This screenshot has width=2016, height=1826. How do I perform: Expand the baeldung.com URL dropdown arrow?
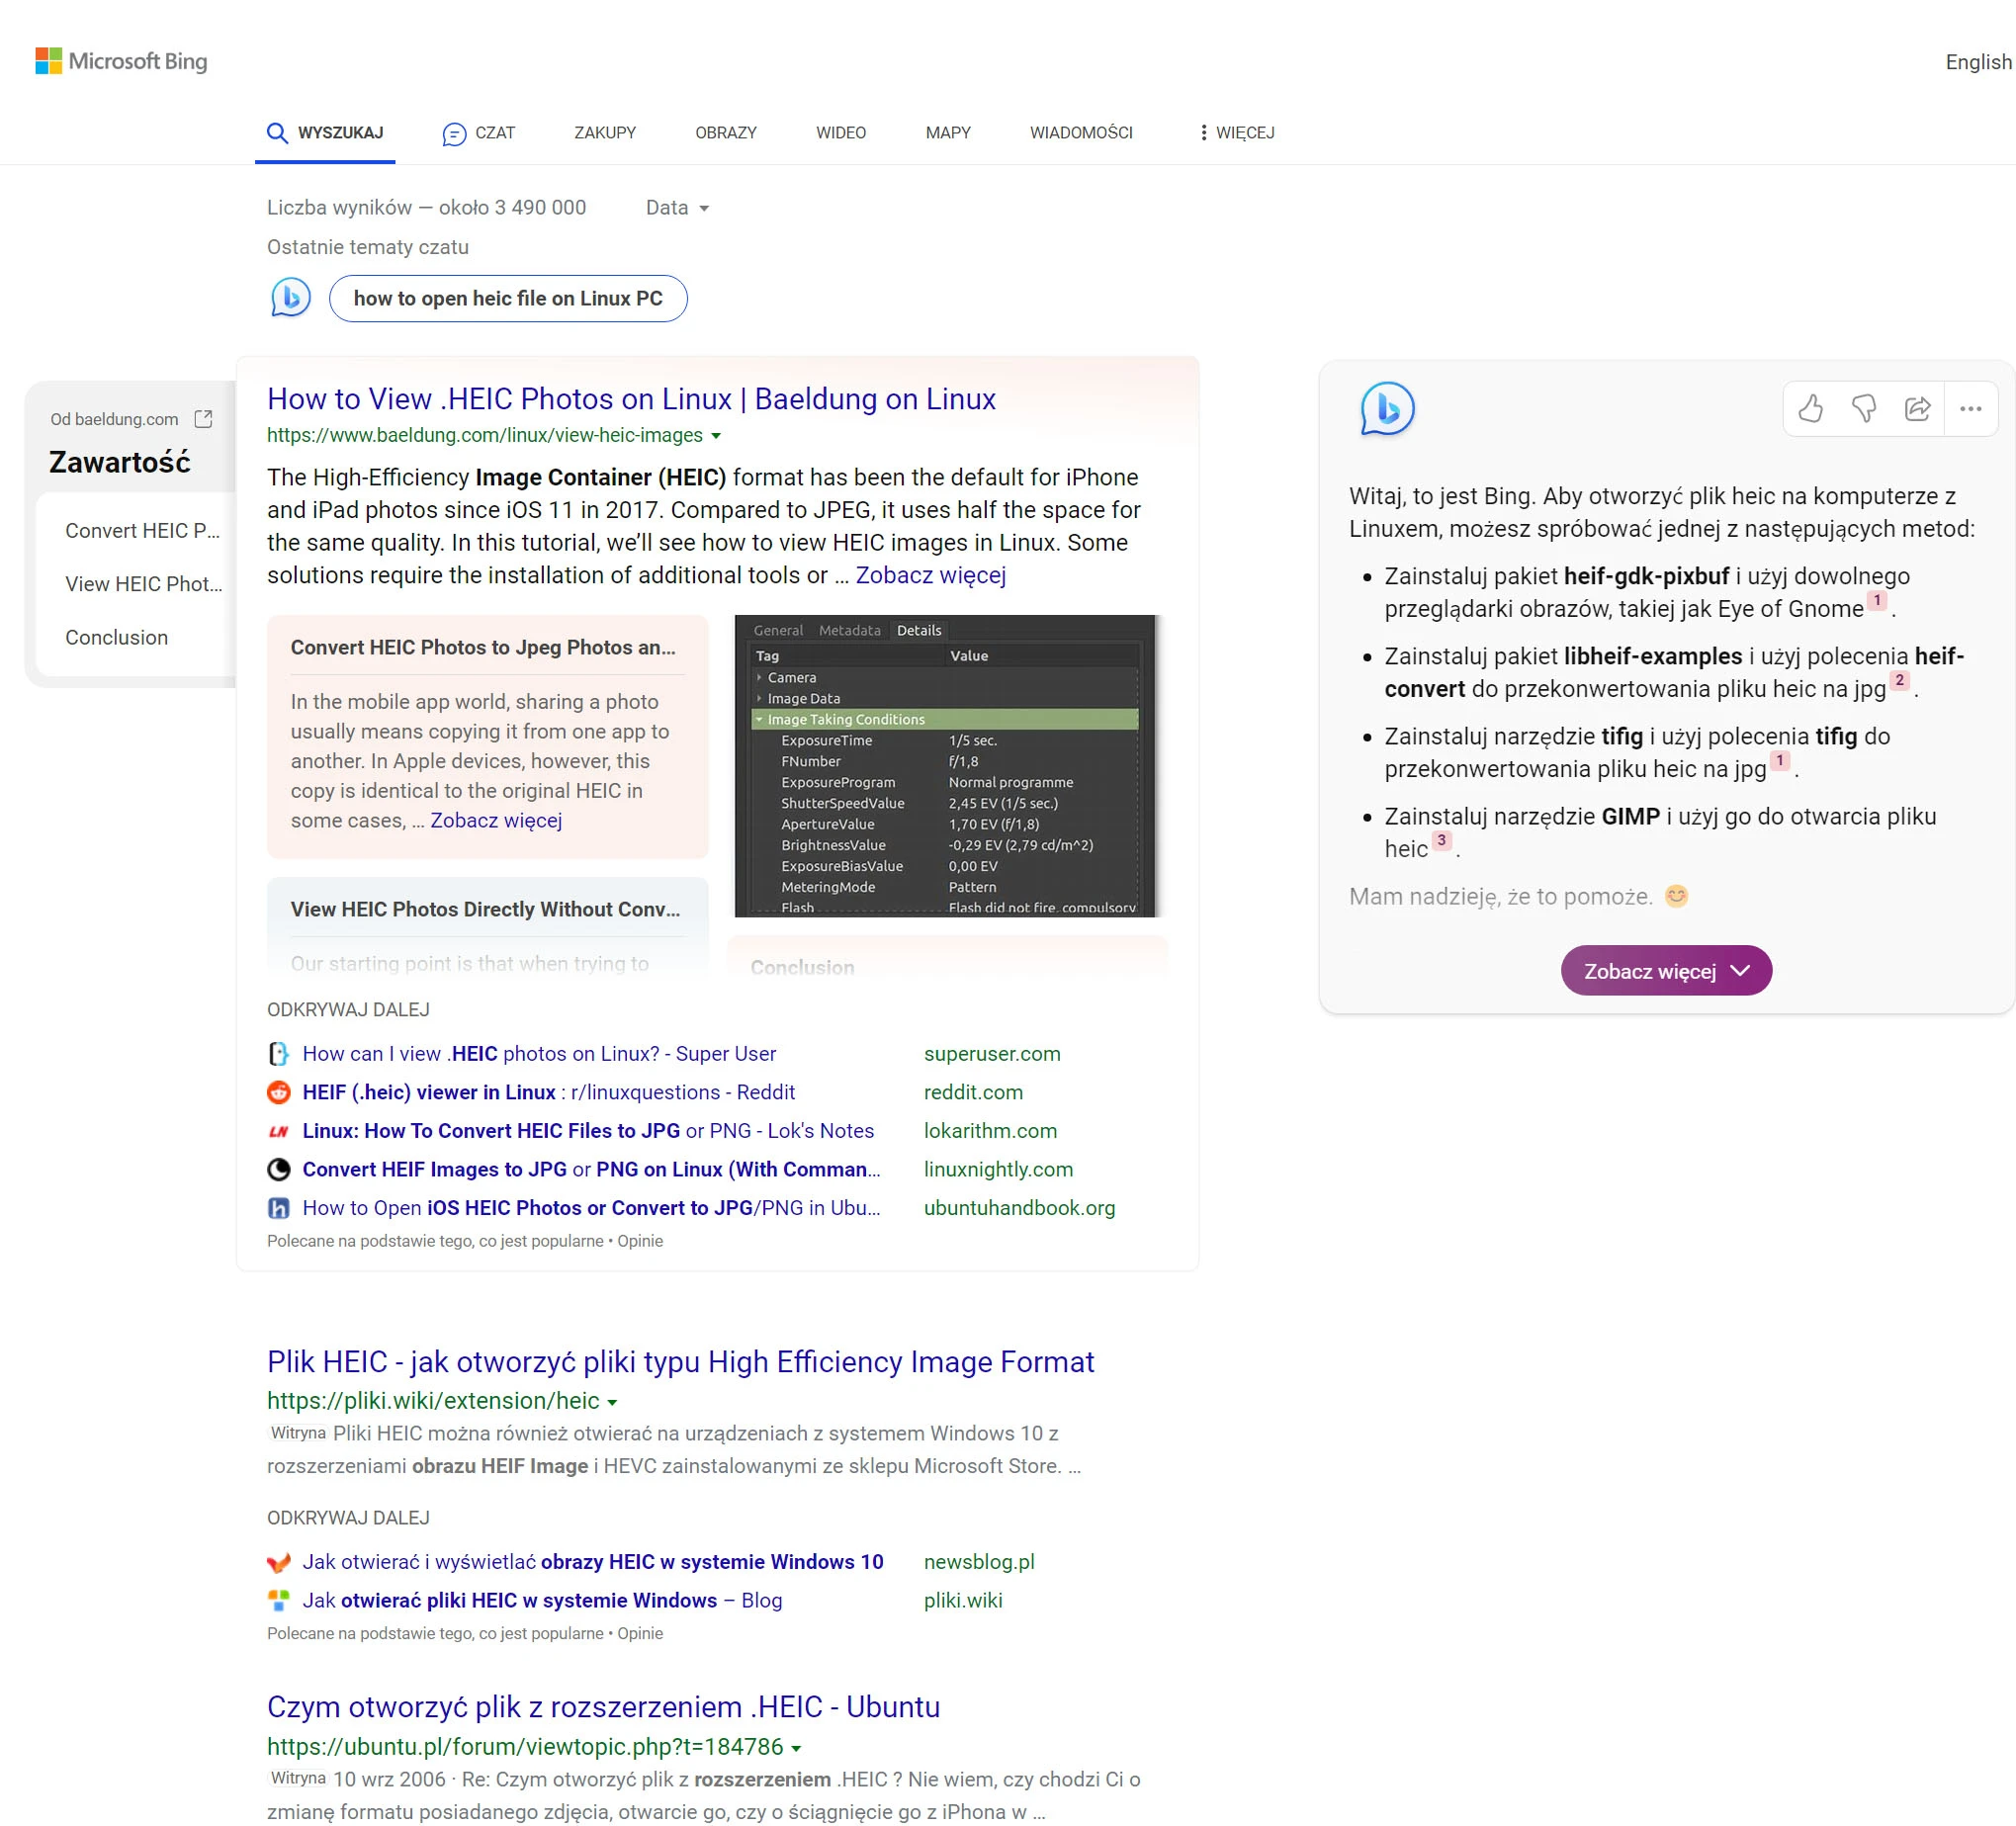coord(715,436)
